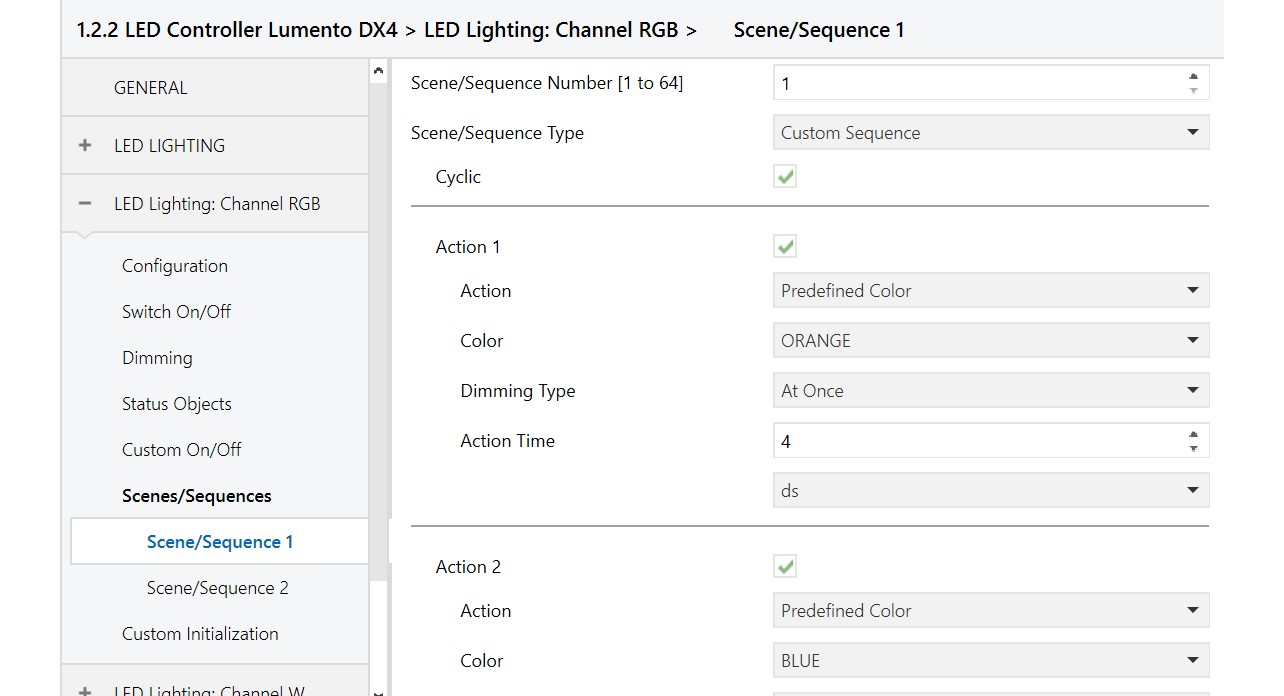Screen dimensions: 1284x696
Task: Change the Action Time unit dropdown (ds)
Action: [x=990, y=491]
